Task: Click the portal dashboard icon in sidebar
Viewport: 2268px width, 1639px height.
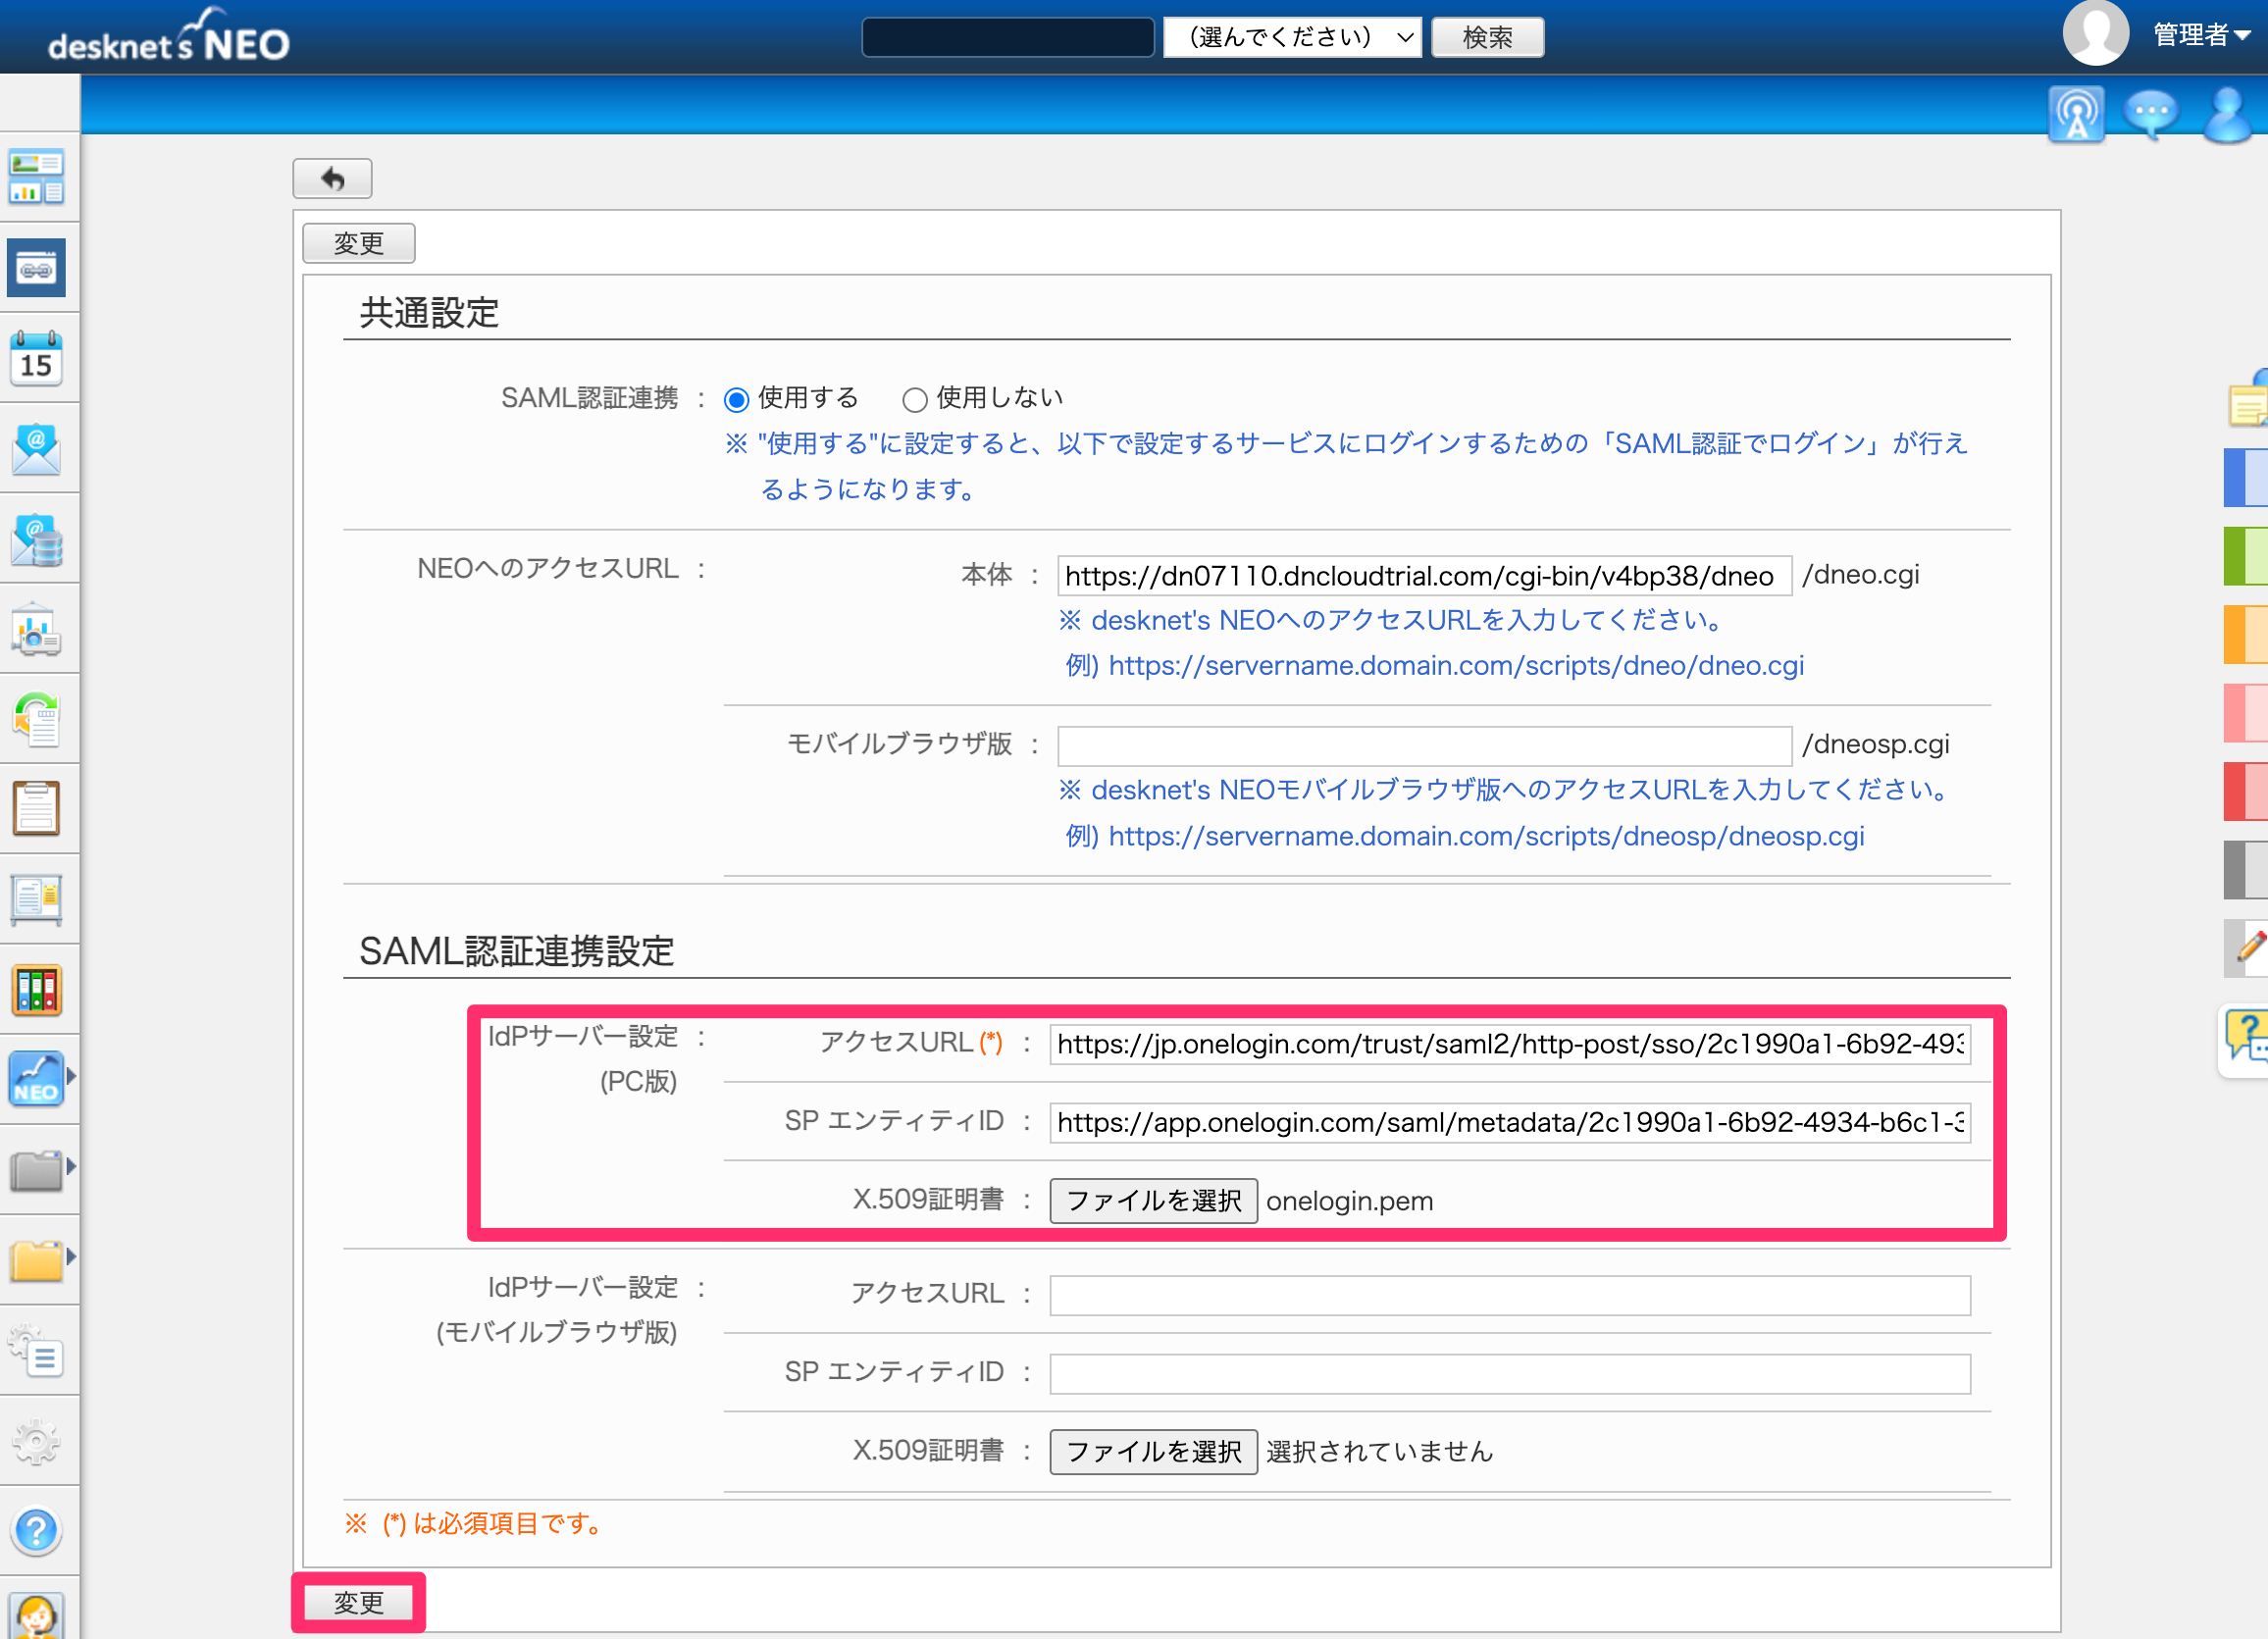Action: pyautogui.click(x=37, y=177)
